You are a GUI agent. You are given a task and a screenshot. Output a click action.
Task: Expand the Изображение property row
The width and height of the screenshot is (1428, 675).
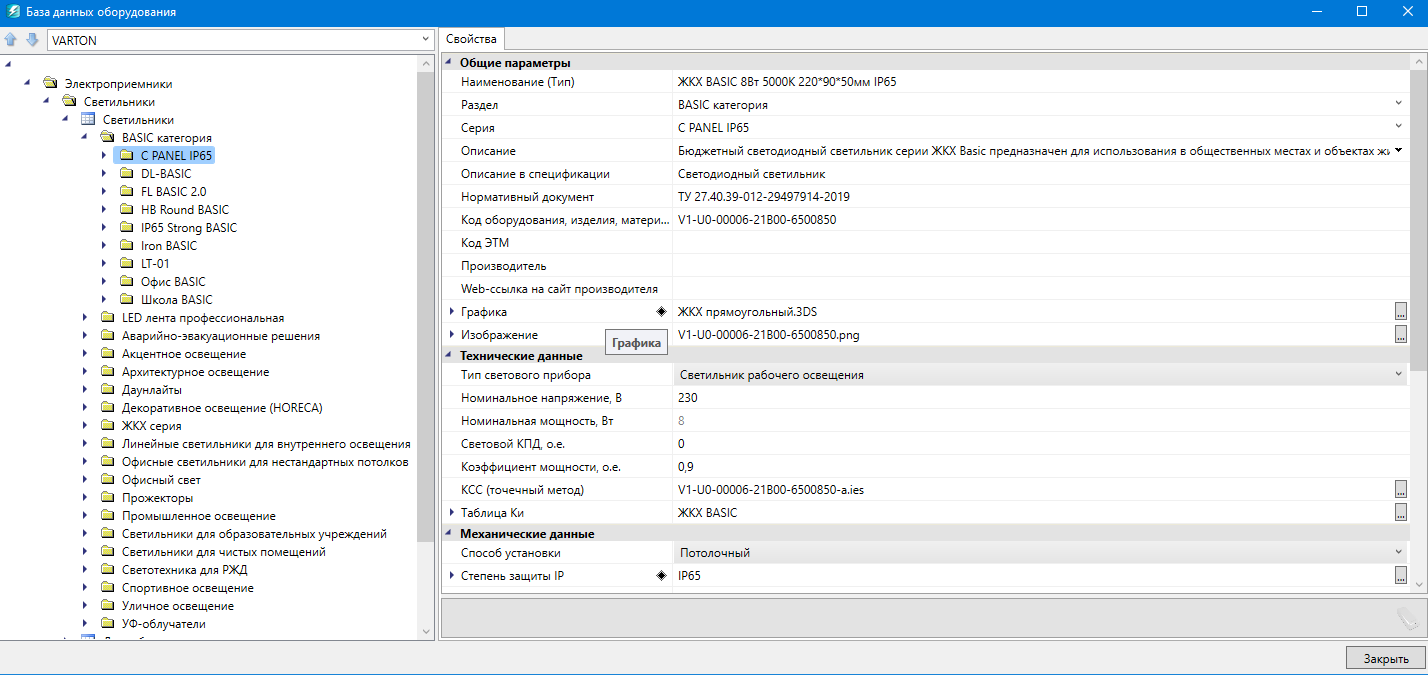pos(452,335)
